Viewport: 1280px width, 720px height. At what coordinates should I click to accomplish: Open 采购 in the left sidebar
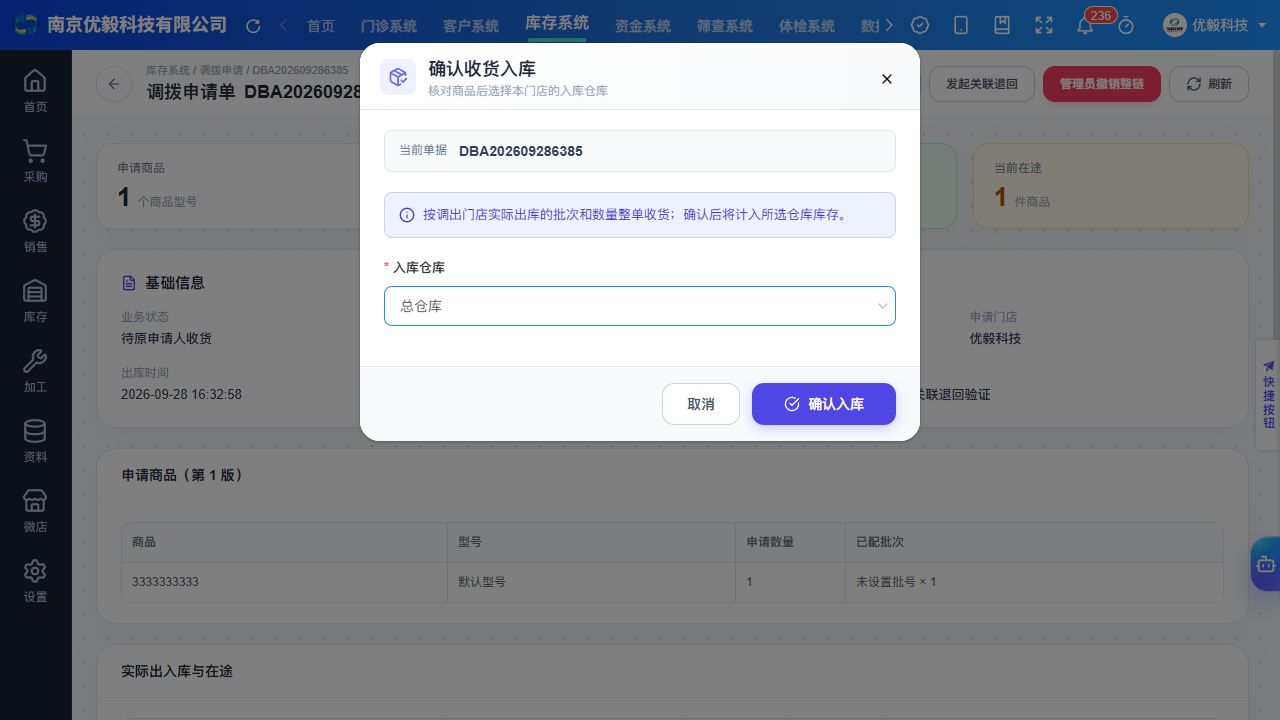pyautogui.click(x=35, y=161)
